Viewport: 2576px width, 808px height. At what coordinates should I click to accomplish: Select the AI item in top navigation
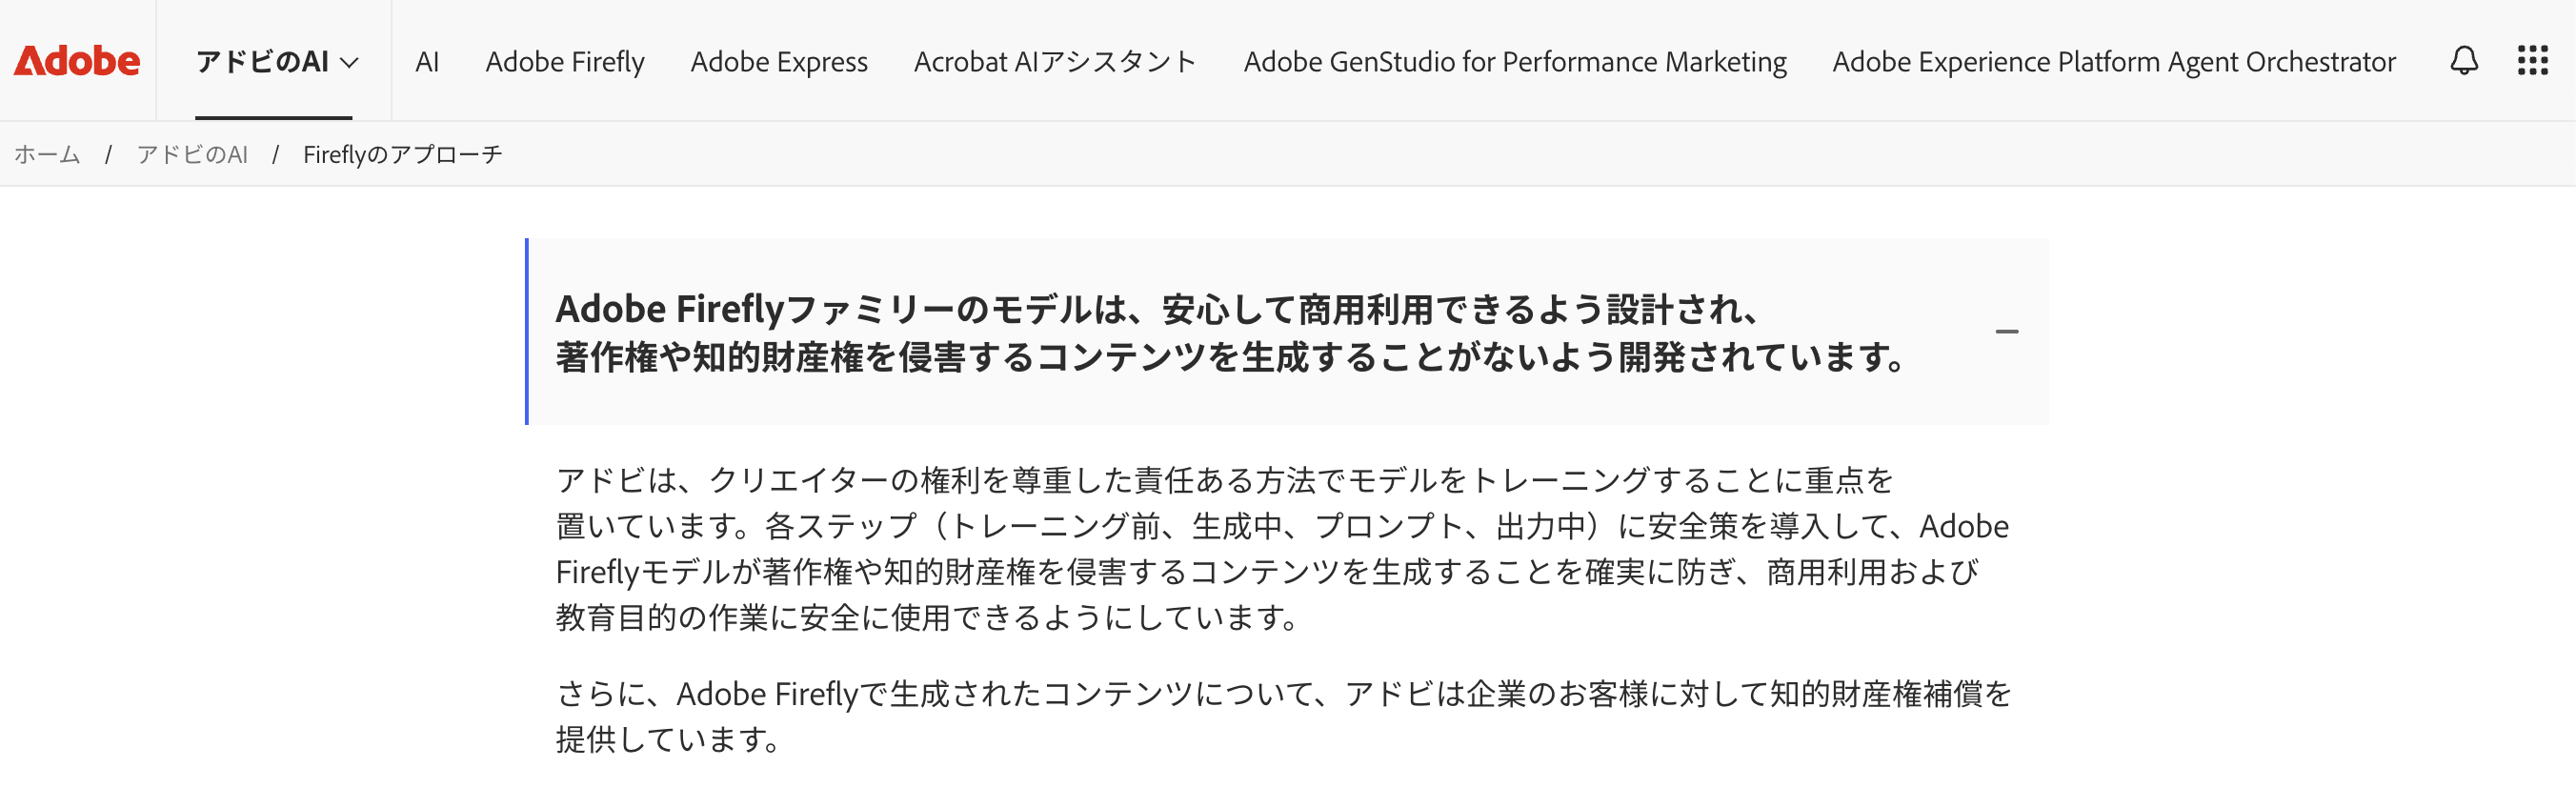click(427, 62)
